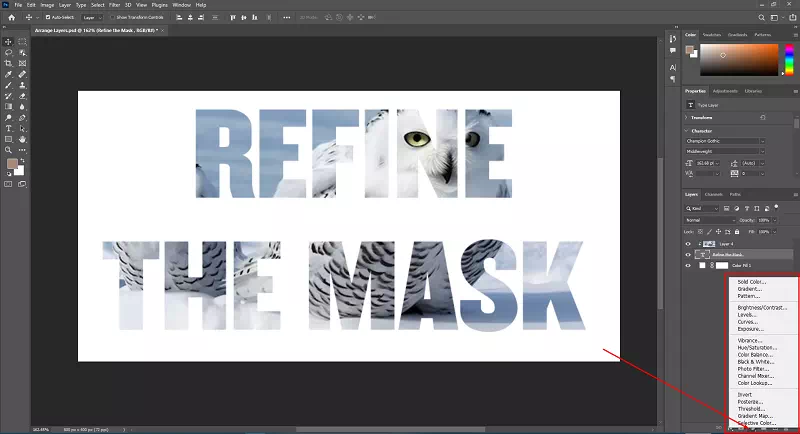Click the Layer 4 thumbnail
Screen dimensions: 800x434
click(709, 244)
